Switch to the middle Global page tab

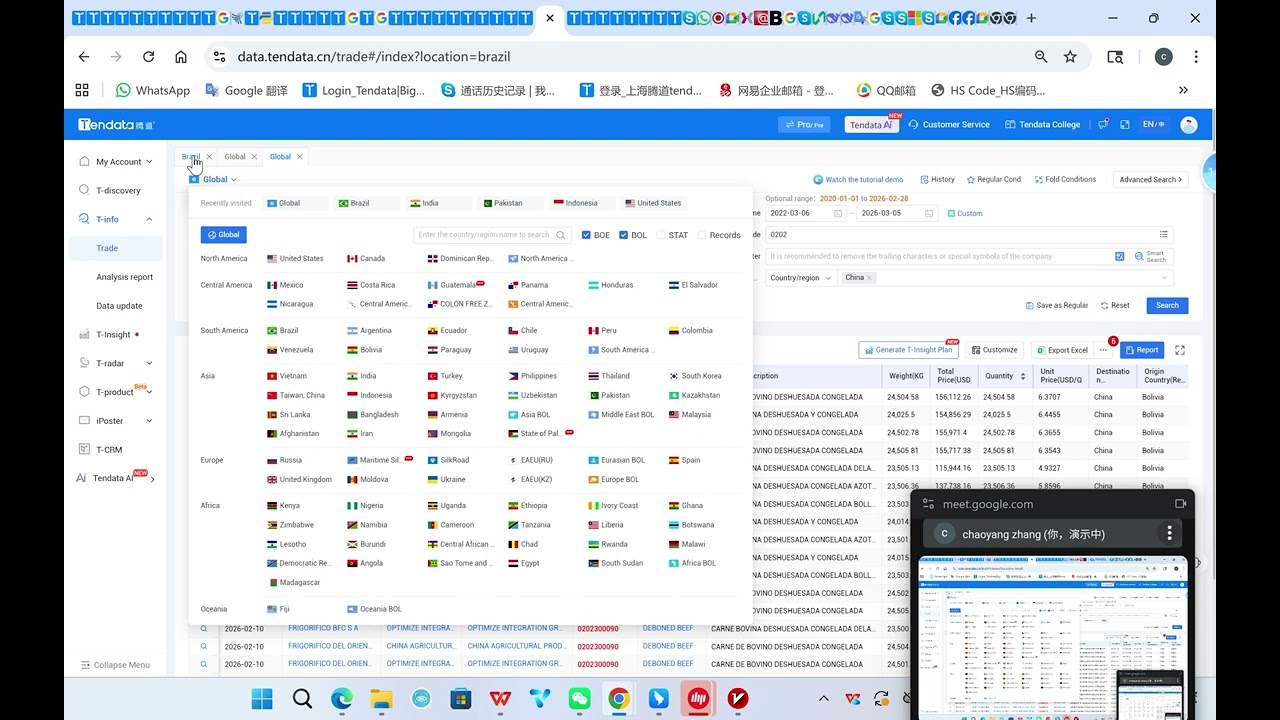point(235,157)
